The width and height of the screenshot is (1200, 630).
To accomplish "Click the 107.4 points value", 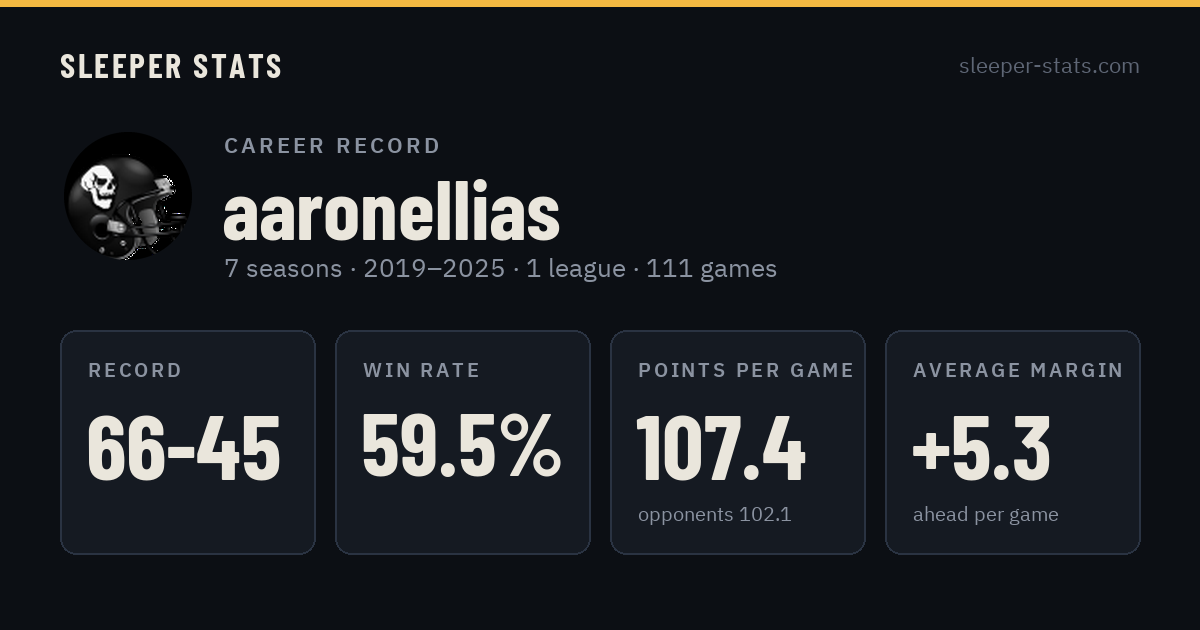I will click(x=721, y=447).
